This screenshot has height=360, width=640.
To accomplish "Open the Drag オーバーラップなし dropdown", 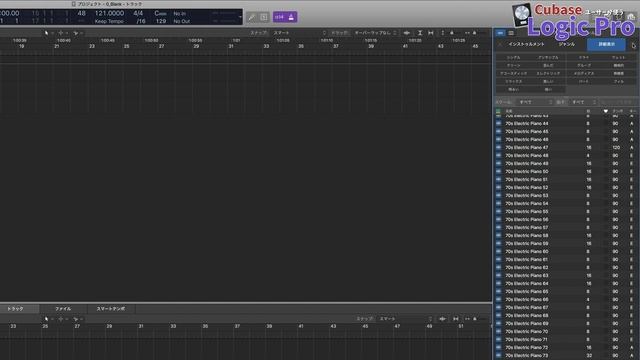I will point(375,33).
